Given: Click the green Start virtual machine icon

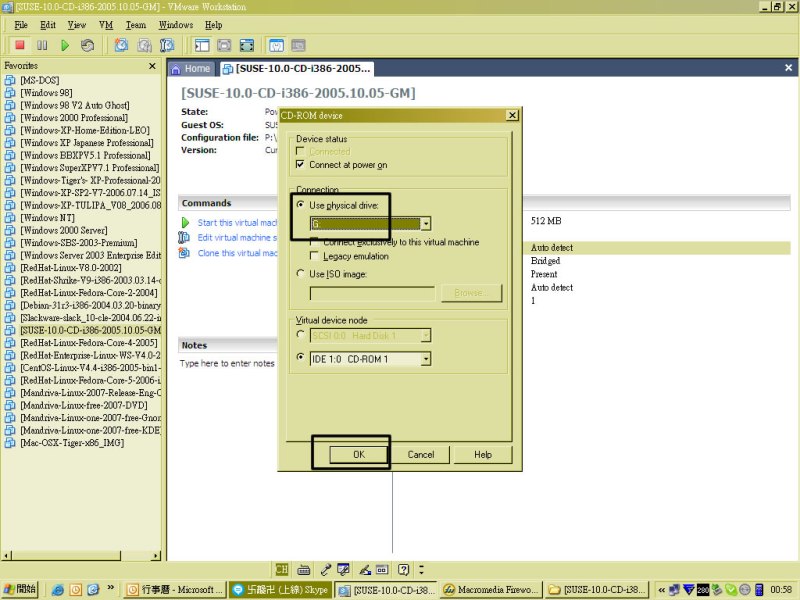Looking at the screenshot, I should click(x=185, y=222).
